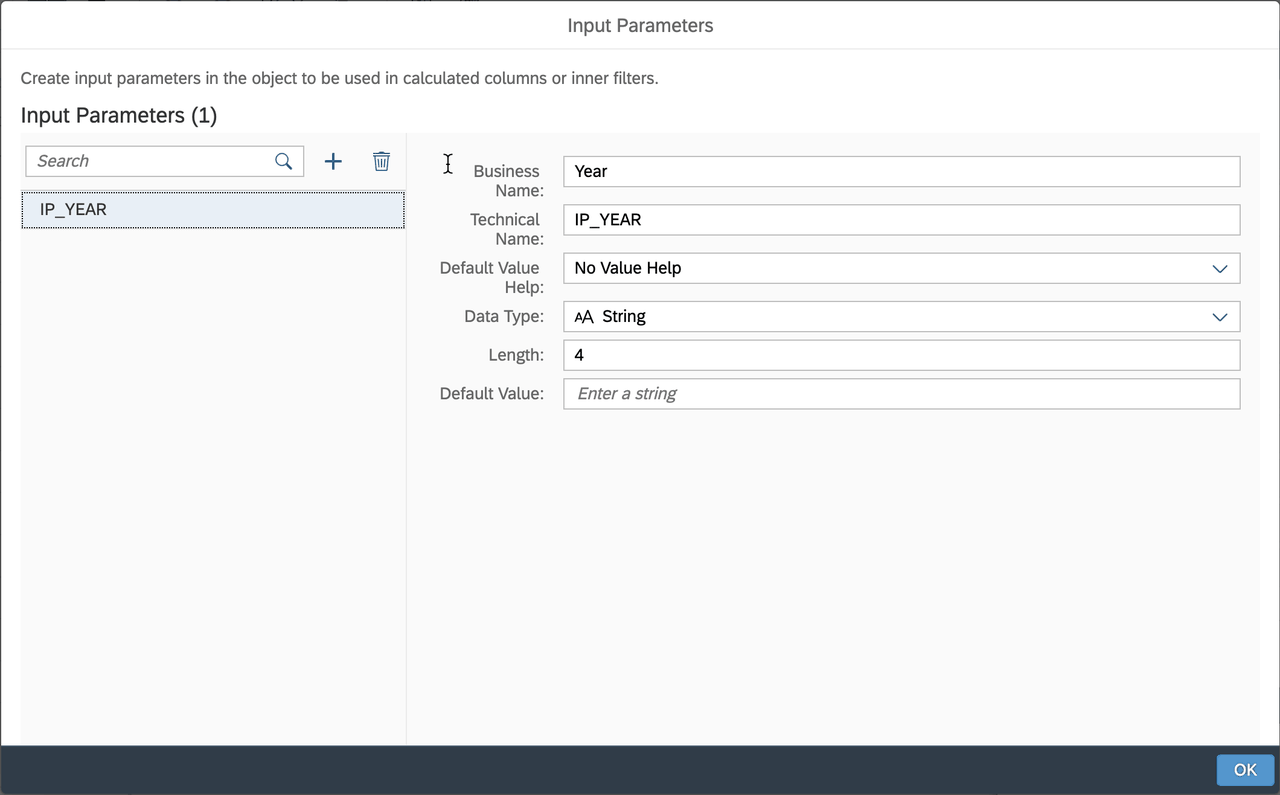This screenshot has height=795, width=1280.
Task: Click the Length field containing 4
Action: (900, 355)
